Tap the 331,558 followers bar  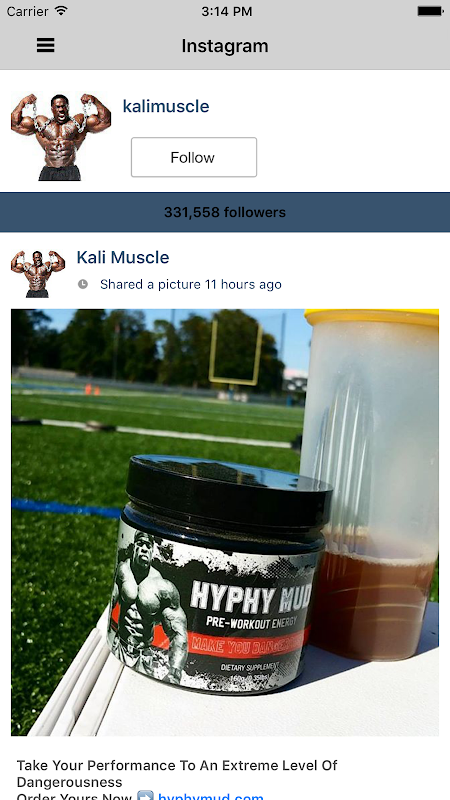pos(225,212)
